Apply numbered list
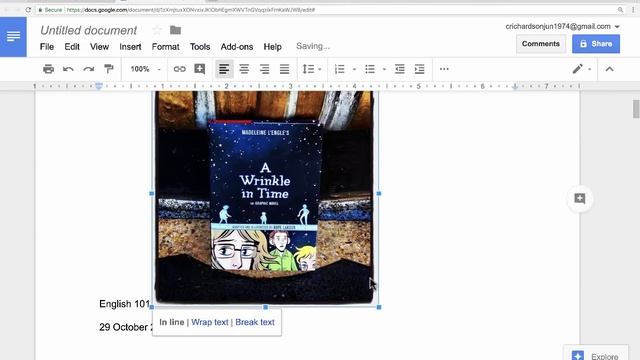The image size is (640, 360). pos(340,69)
